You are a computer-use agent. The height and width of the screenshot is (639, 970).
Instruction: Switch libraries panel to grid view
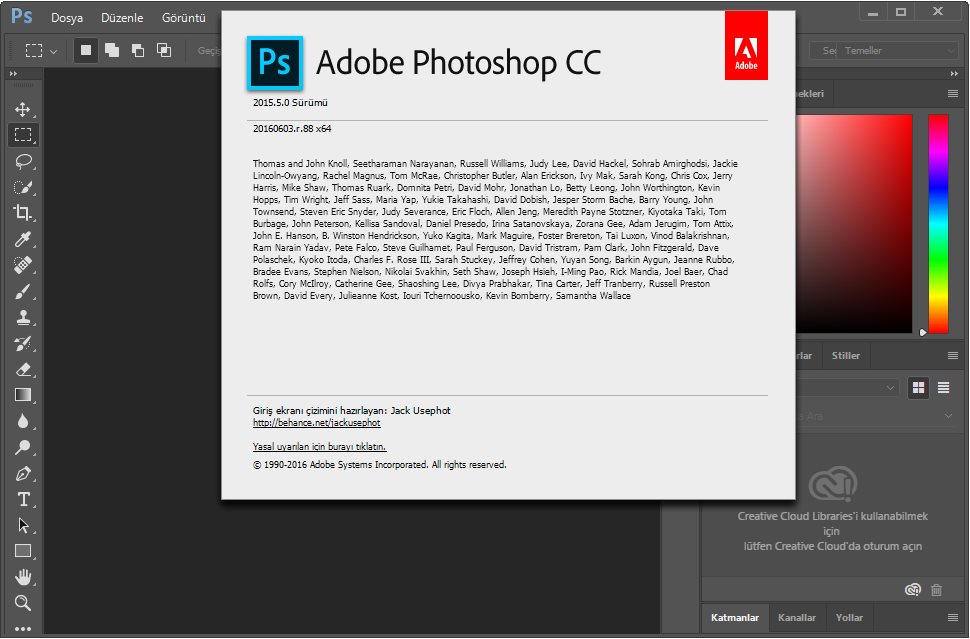tap(919, 388)
